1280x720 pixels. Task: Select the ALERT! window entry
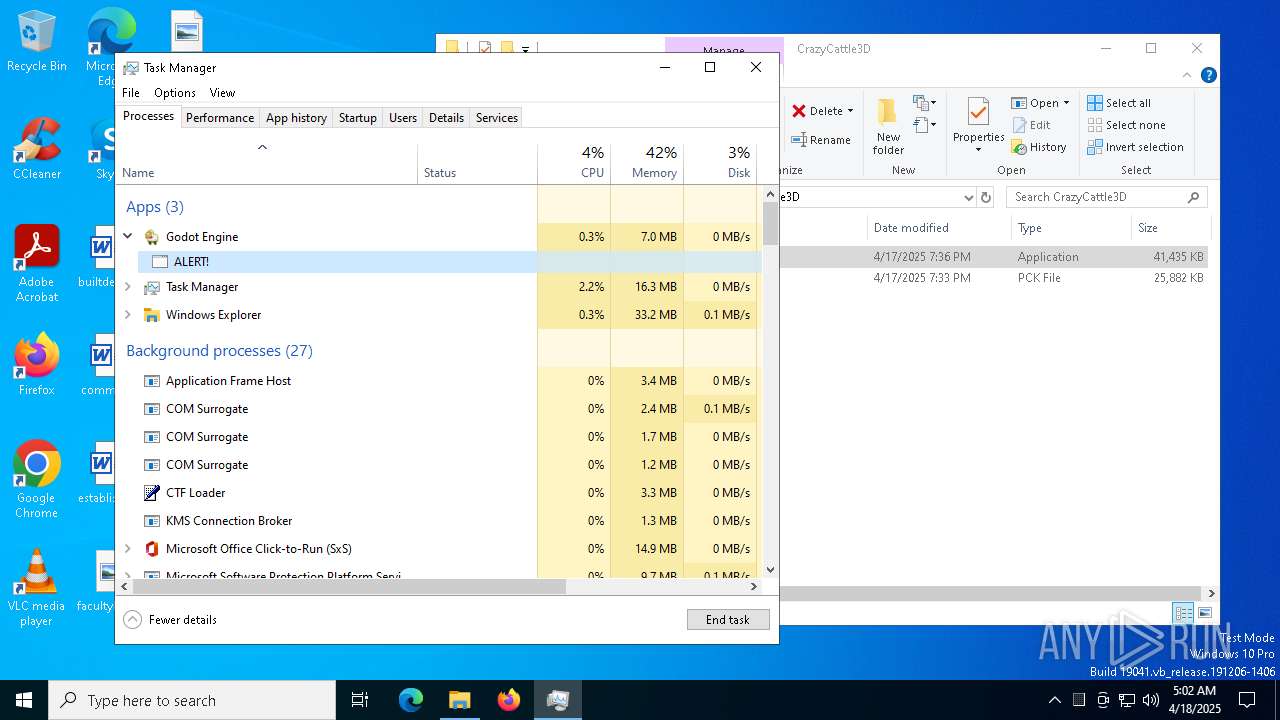(x=448, y=262)
